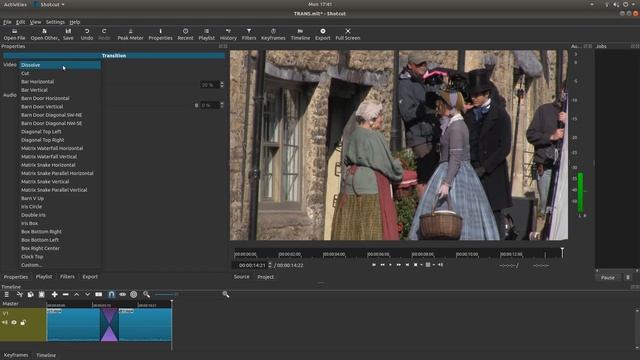This screenshot has width=640, height=360.
Task: Open the timeline hamburger menu
Action: click(7, 294)
